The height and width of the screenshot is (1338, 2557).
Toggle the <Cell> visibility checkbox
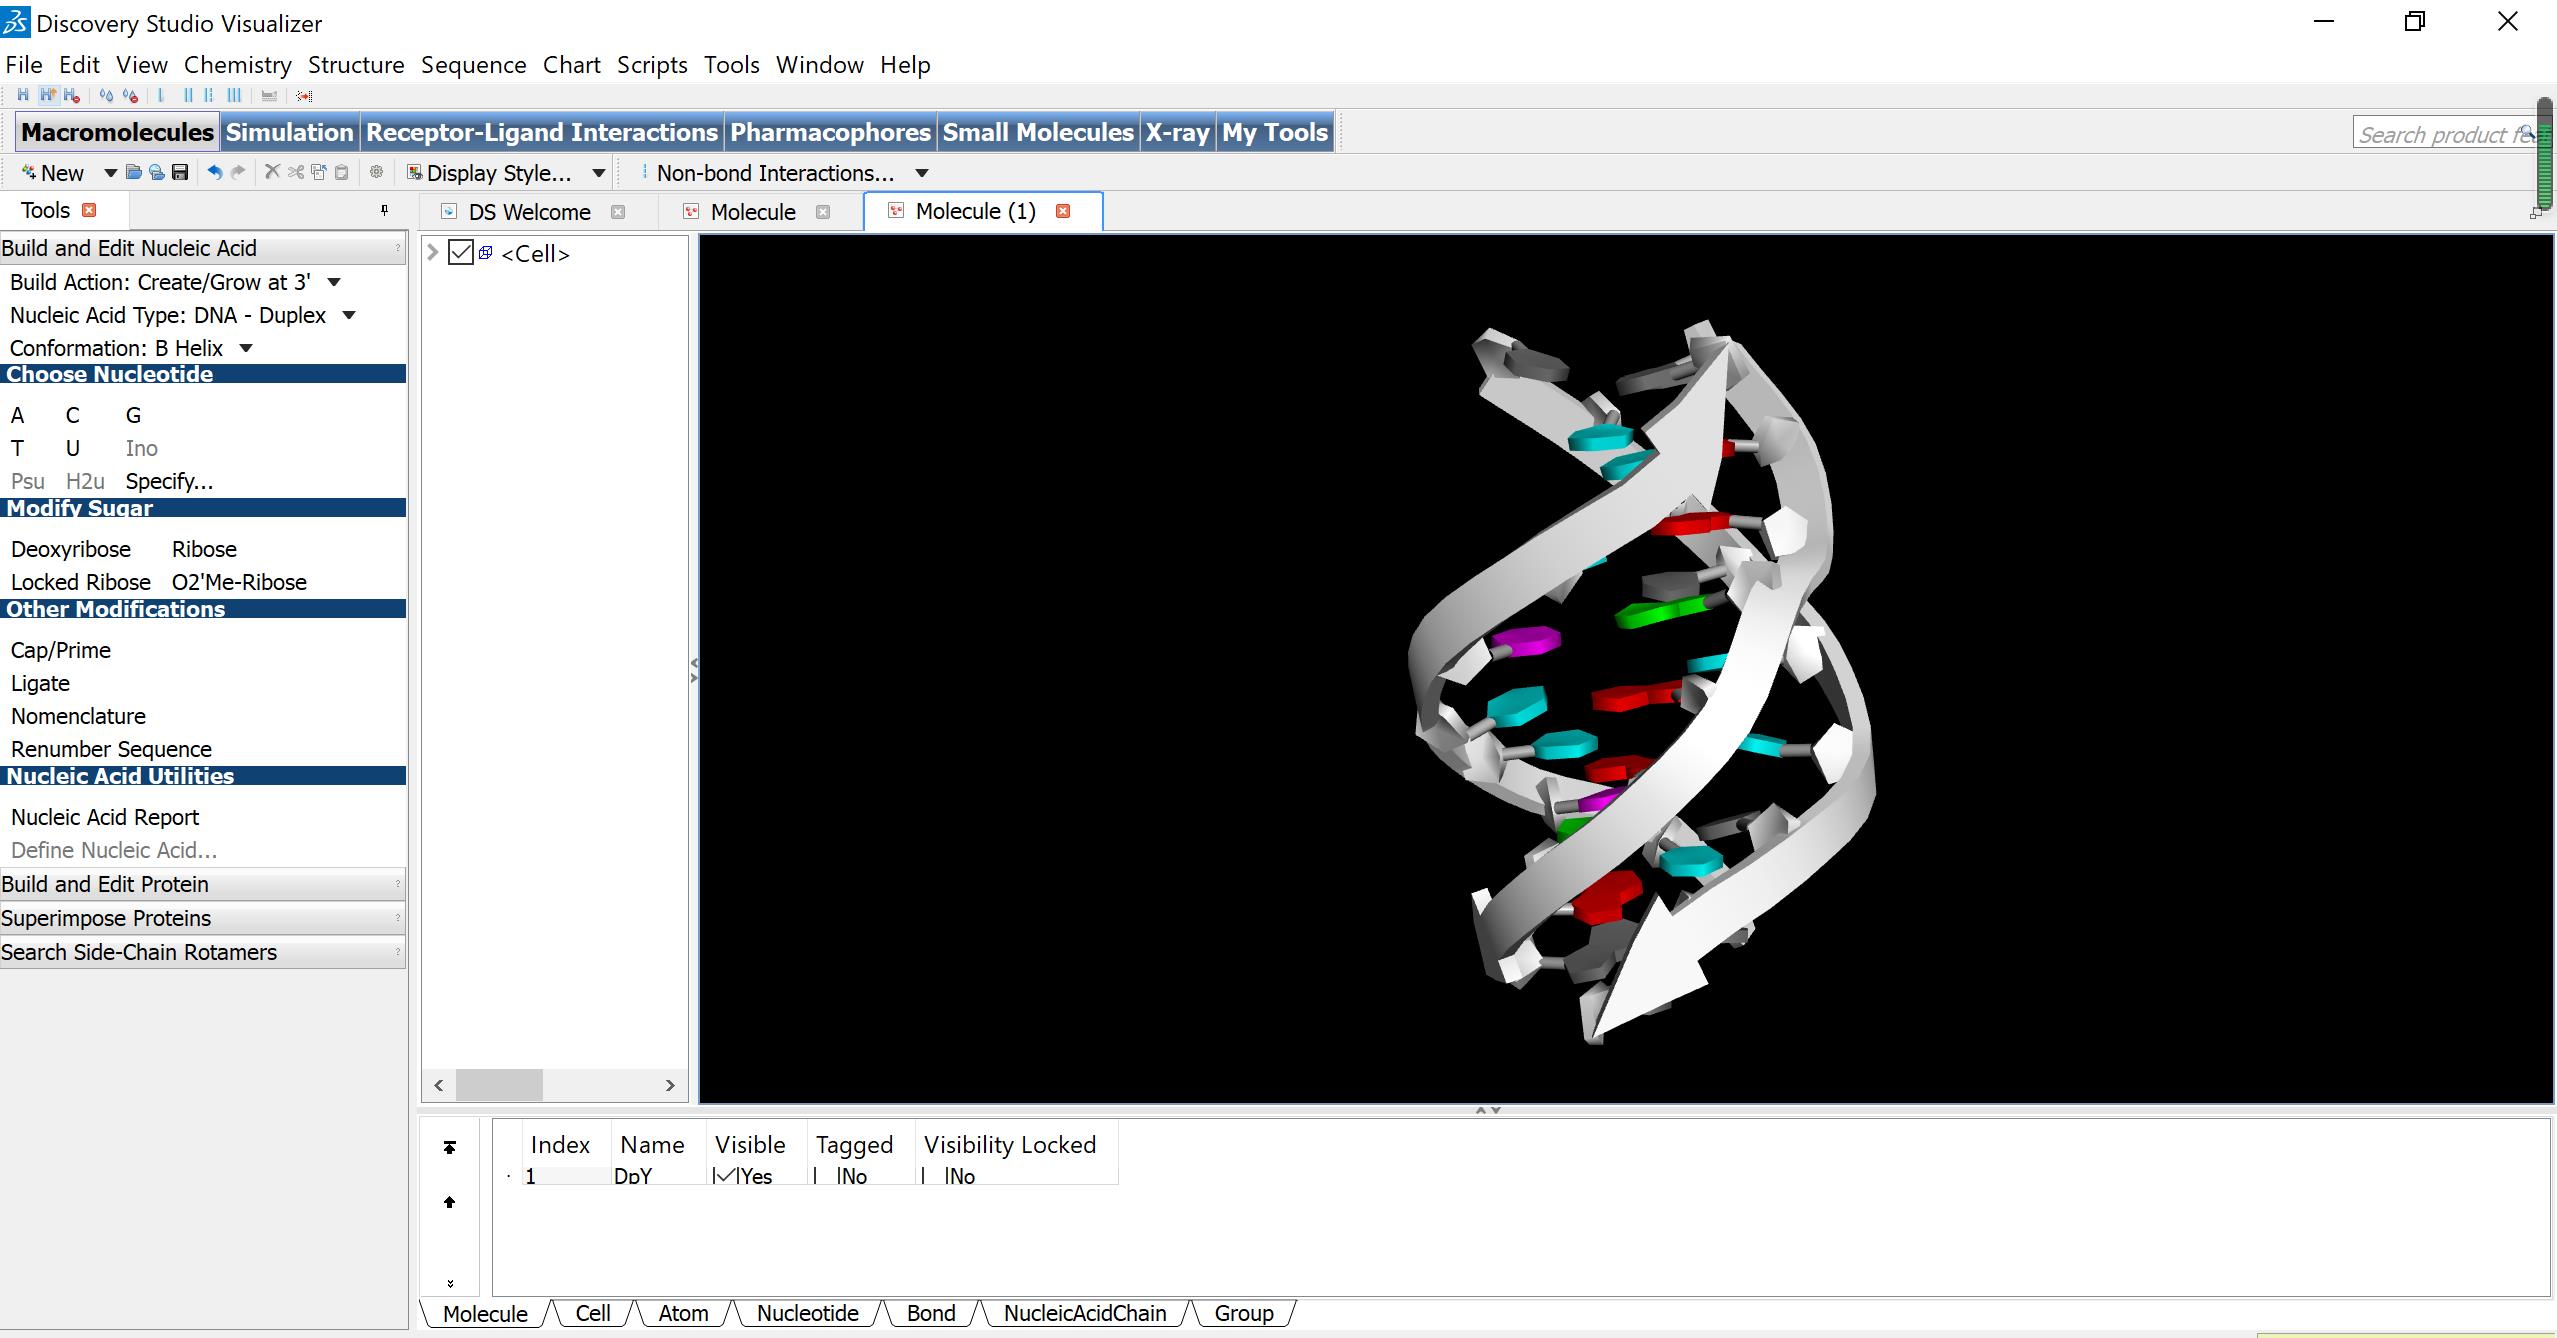point(461,253)
